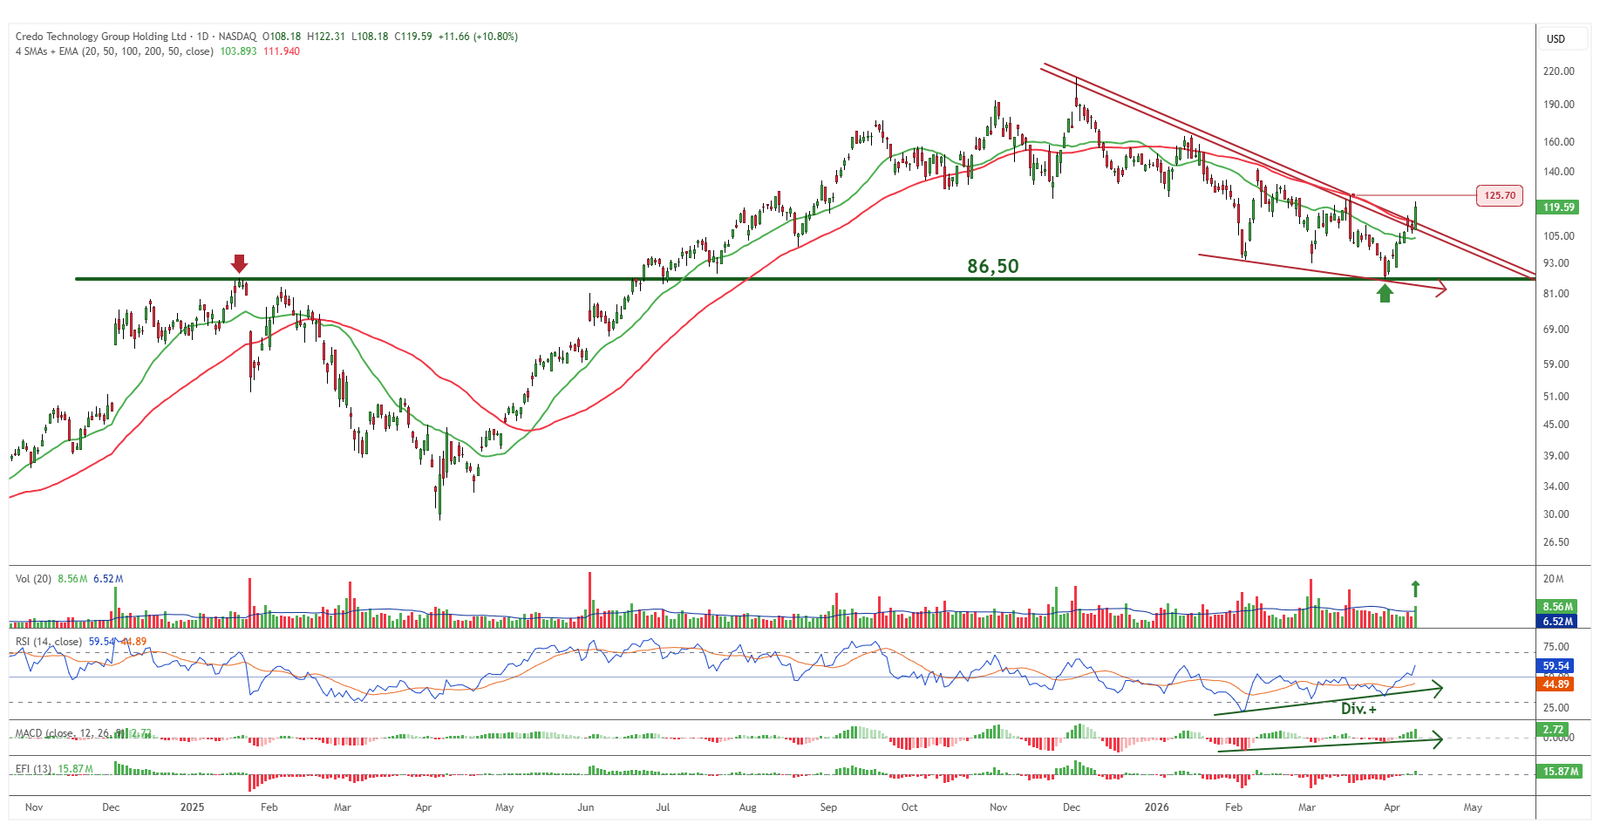The image size is (1600, 837).
Task: Click the 2026 label on the time axis
Action: (1156, 807)
